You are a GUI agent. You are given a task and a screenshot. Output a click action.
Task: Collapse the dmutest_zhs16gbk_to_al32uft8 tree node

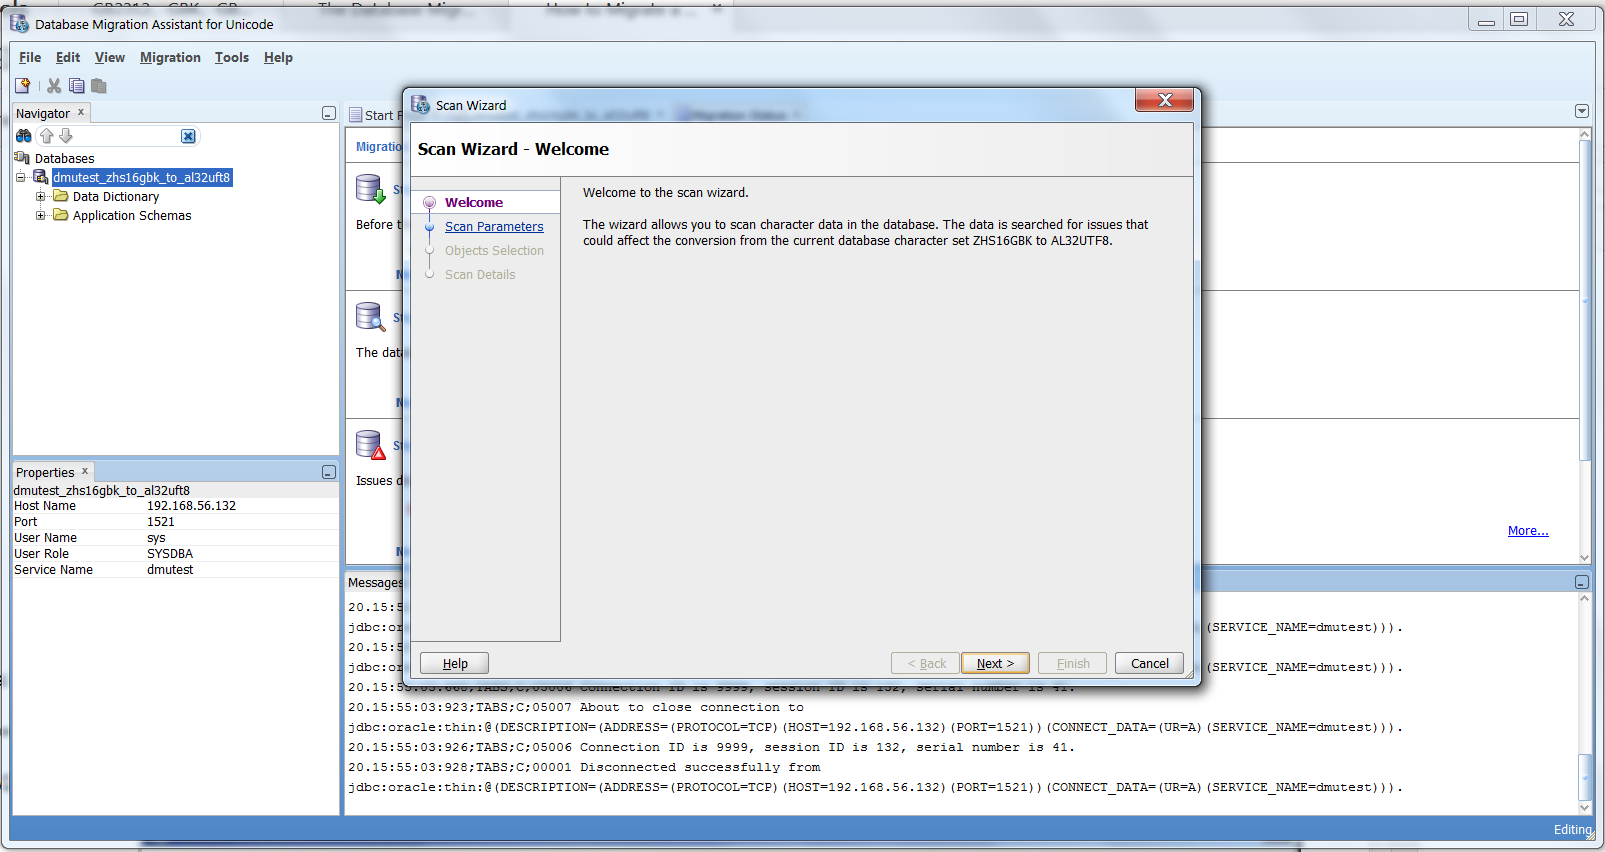click(x=21, y=177)
